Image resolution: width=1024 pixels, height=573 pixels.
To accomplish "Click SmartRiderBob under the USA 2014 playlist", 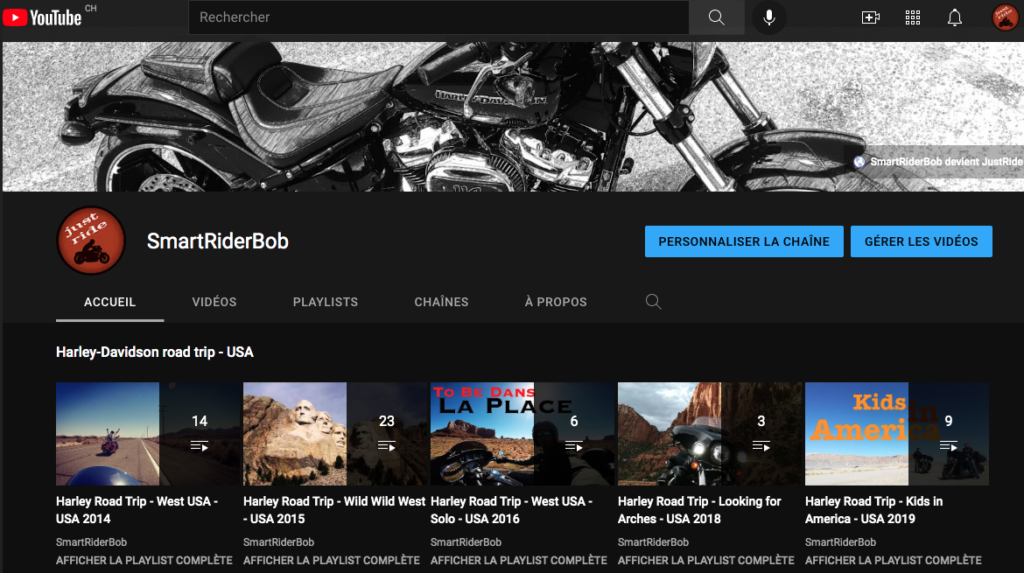I will coord(91,542).
